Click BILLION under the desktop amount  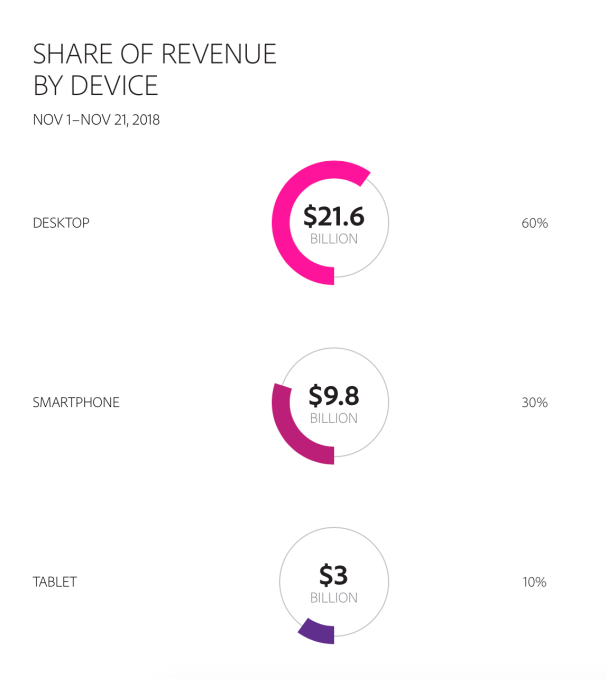(334, 239)
